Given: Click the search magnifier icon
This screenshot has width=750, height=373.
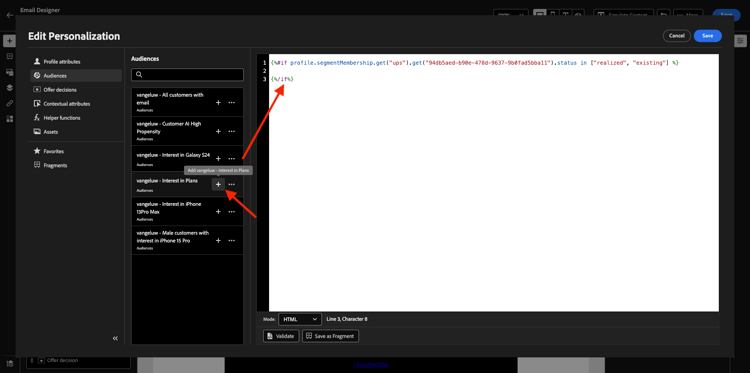Looking at the screenshot, I should point(139,75).
